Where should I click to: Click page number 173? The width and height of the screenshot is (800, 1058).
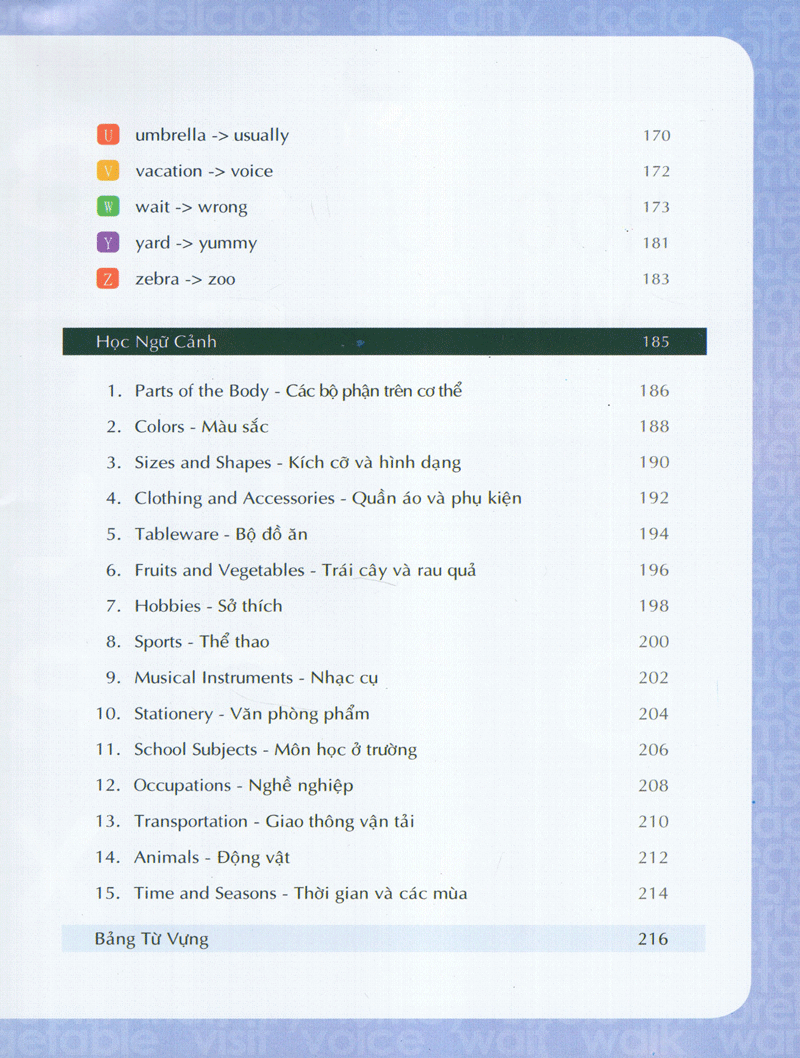656,207
